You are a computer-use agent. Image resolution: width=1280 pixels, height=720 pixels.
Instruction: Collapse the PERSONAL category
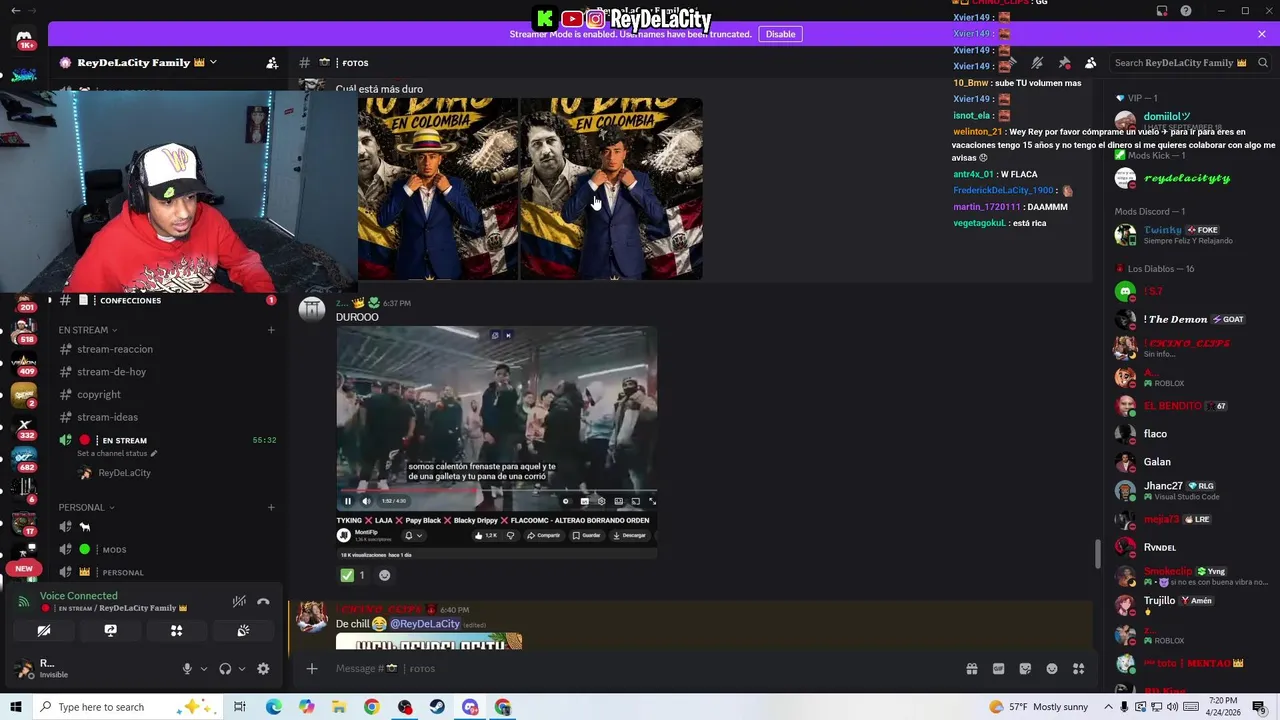(x=86, y=507)
